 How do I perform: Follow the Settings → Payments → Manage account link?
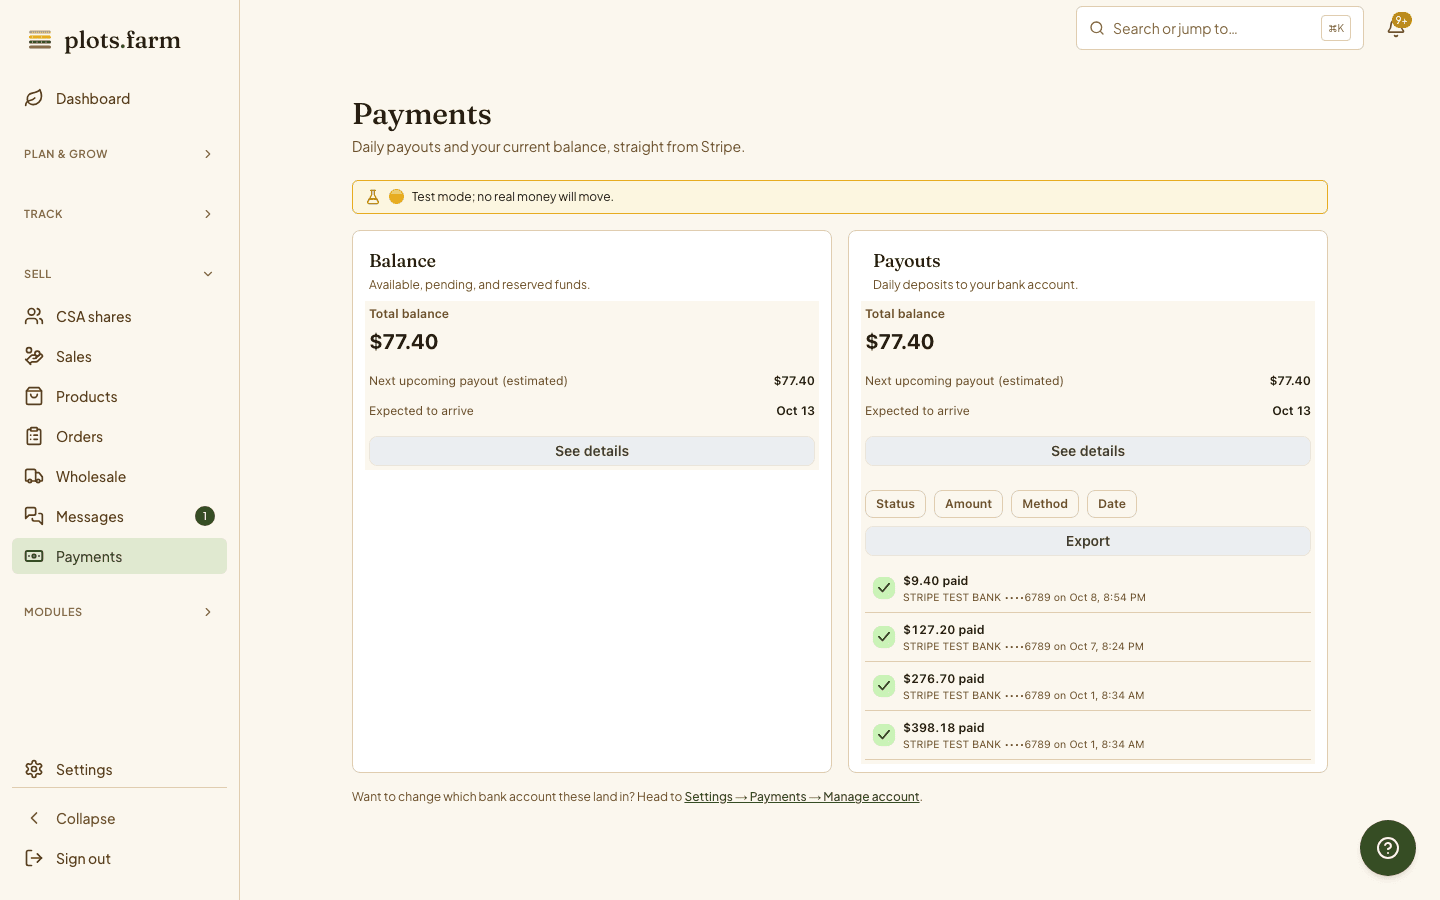pyautogui.click(x=802, y=797)
